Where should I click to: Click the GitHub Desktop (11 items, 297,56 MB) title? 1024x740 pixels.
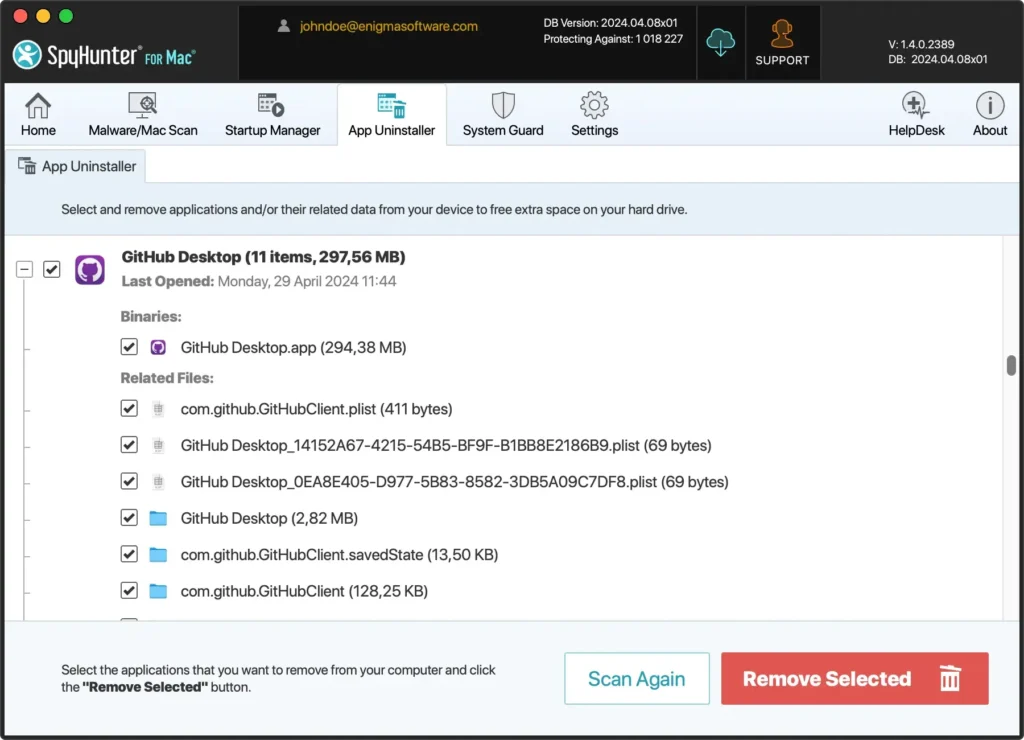pyautogui.click(x=263, y=257)
